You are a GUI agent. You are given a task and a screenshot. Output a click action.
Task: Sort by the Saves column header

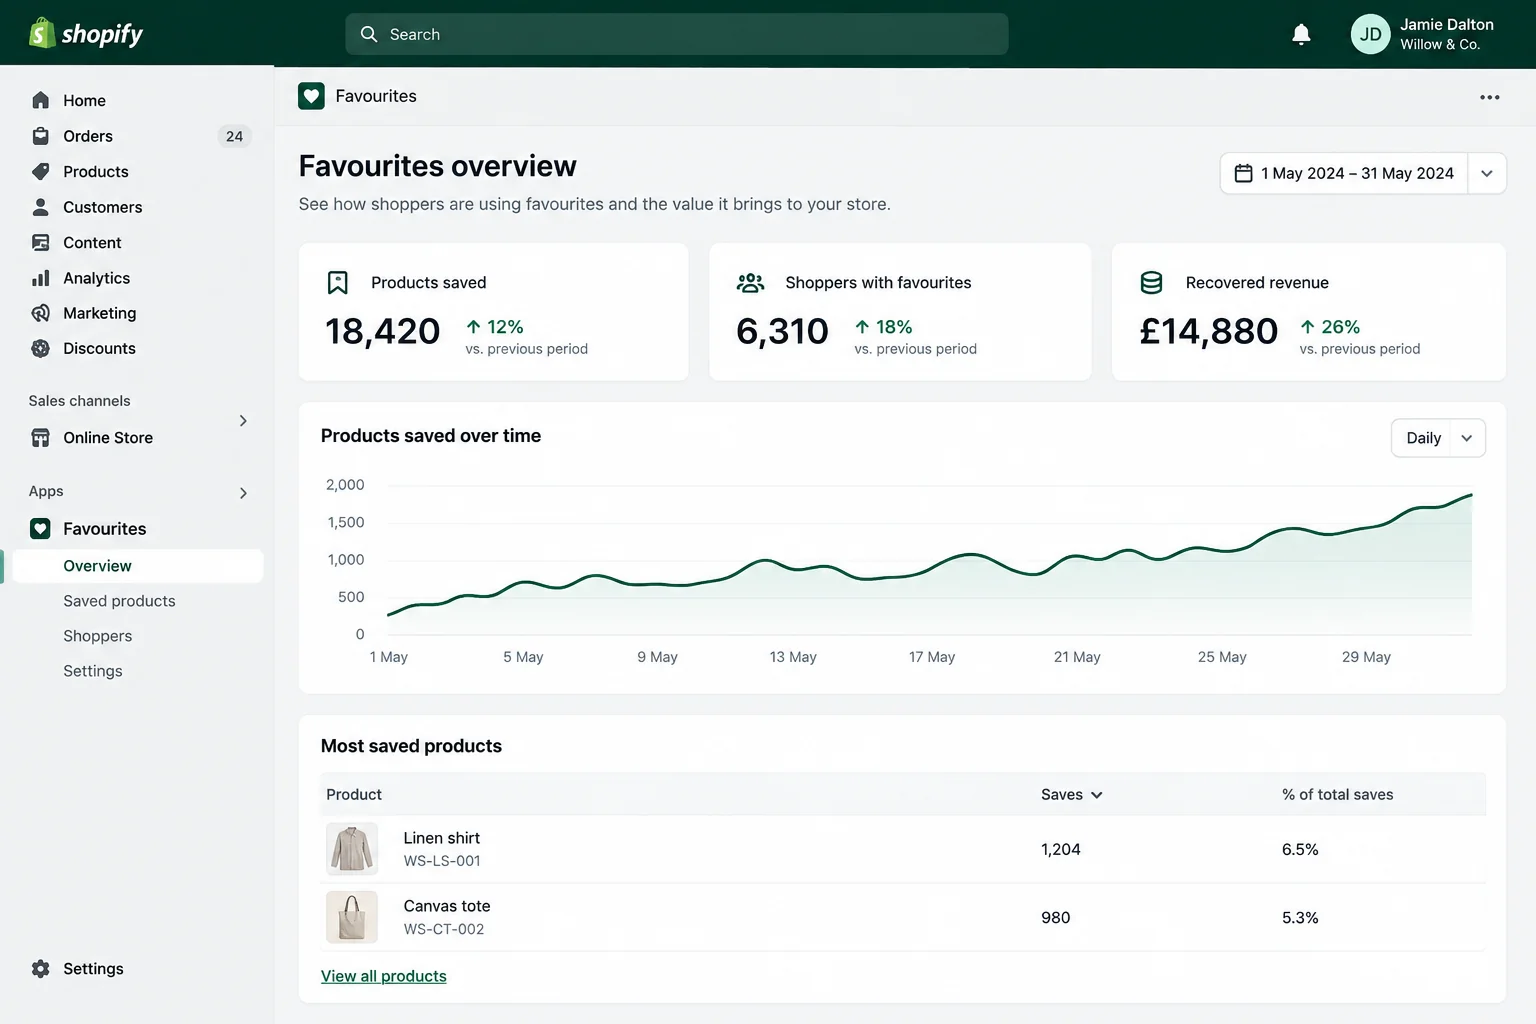click(x=1071, y=794)
